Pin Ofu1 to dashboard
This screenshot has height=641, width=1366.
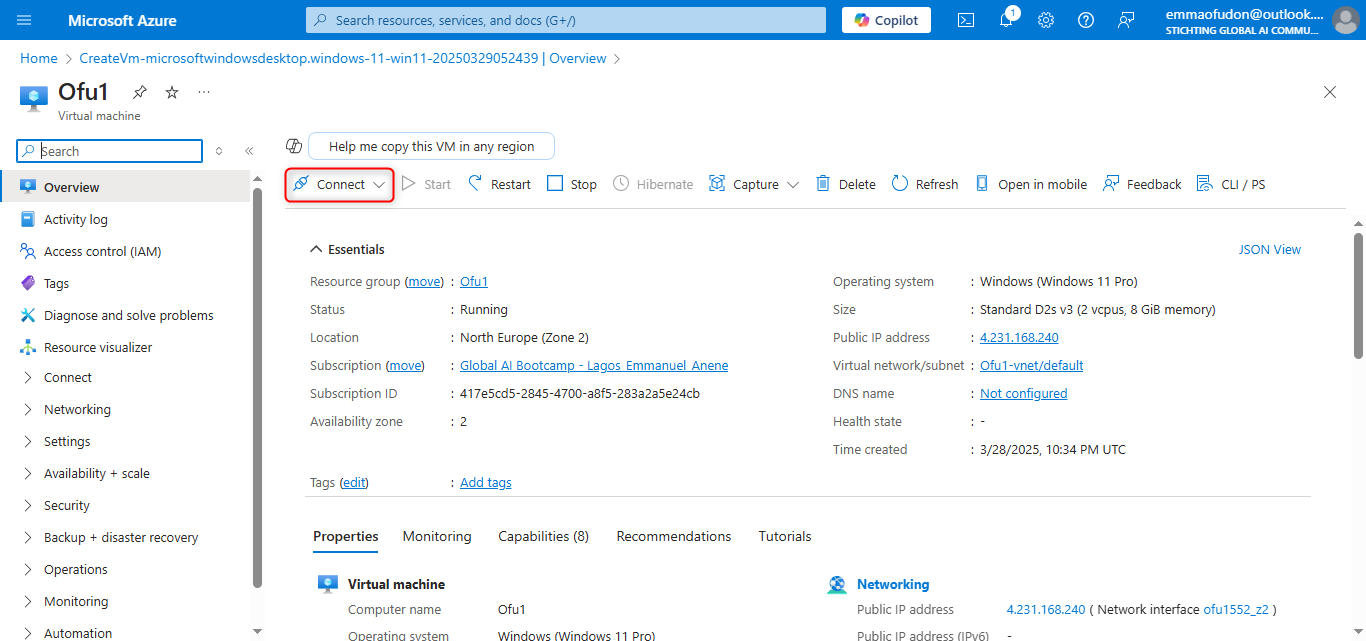(140, 92)
